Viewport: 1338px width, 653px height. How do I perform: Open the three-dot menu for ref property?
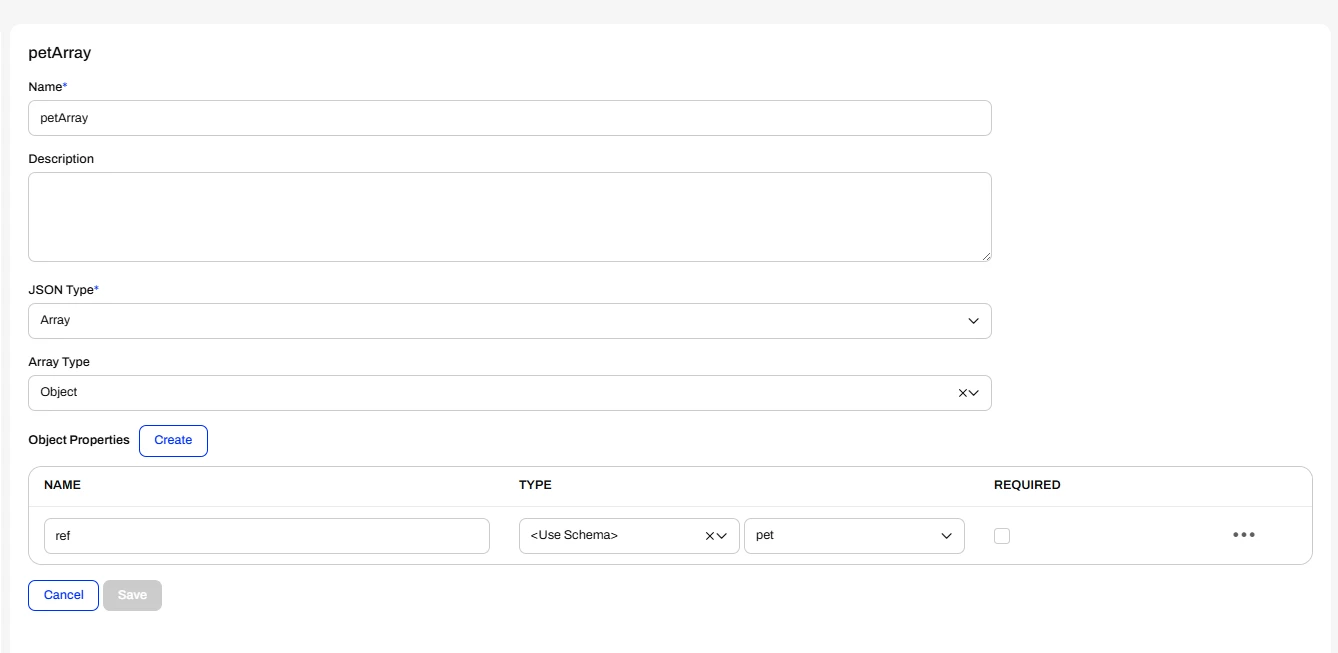click(x=1243, y=535)
